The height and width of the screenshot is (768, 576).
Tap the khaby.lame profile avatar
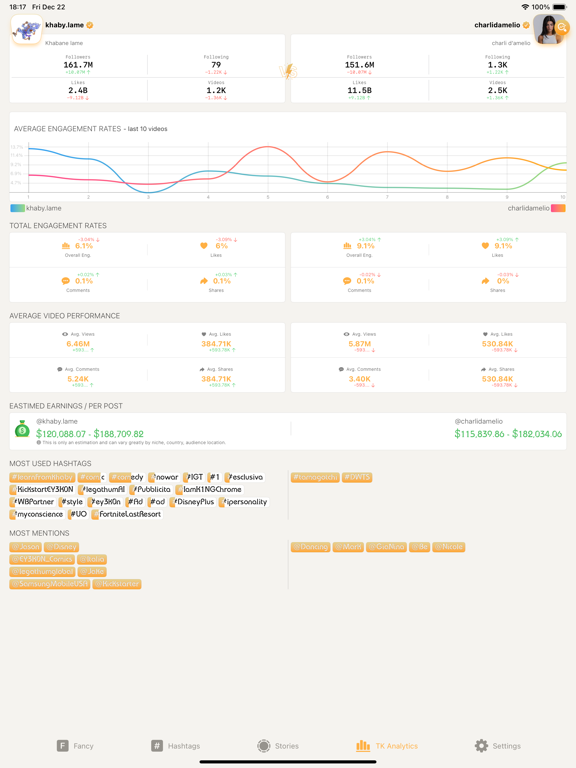click(26, 29)
